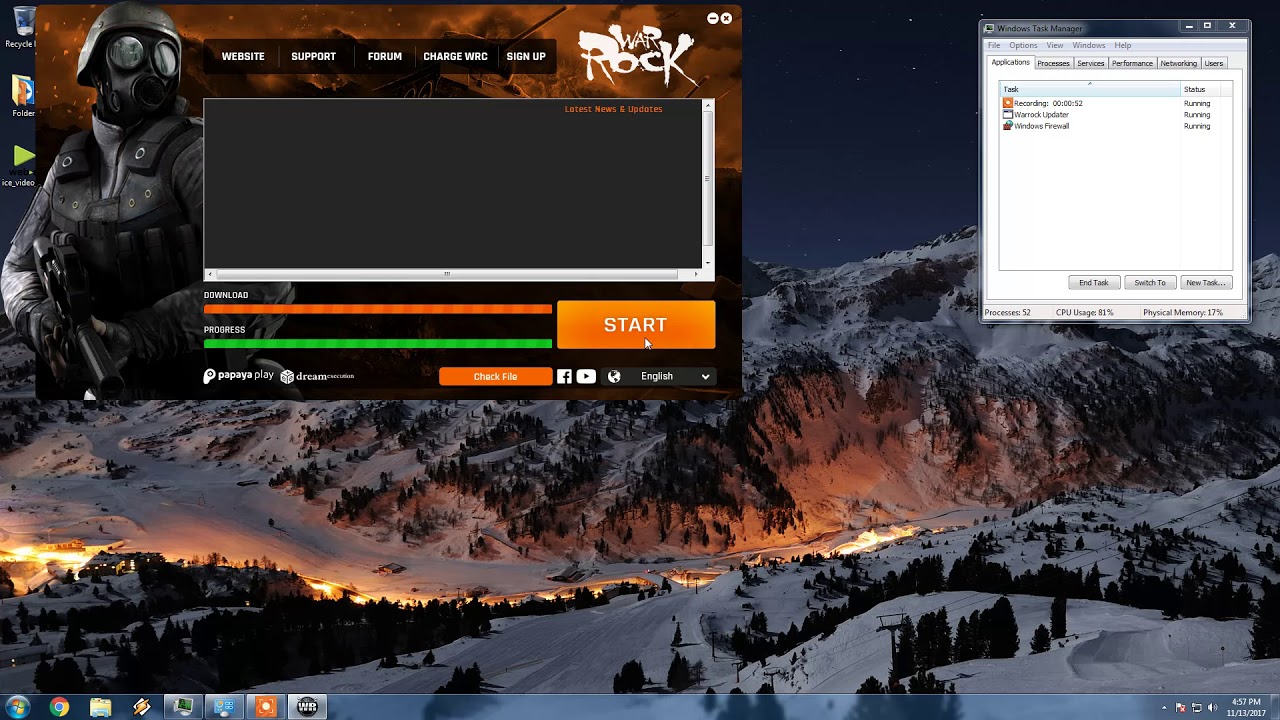Click the papaya play logo
The height and width of the screenshot is (720, 1280).
[239, 376]
